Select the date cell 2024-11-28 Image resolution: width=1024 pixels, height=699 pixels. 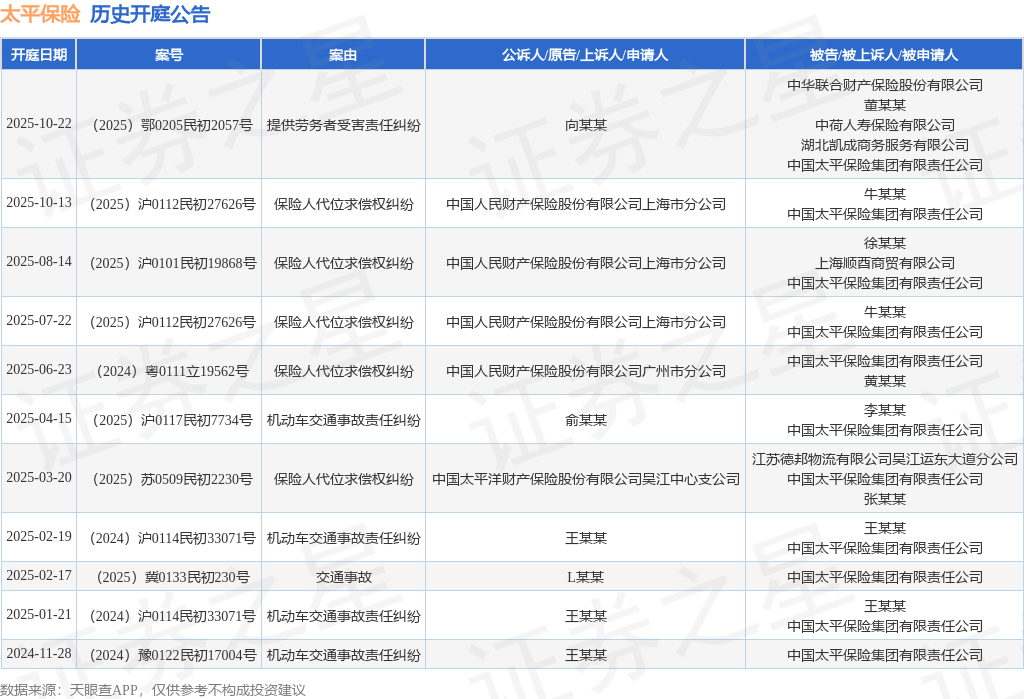(39, 653)
